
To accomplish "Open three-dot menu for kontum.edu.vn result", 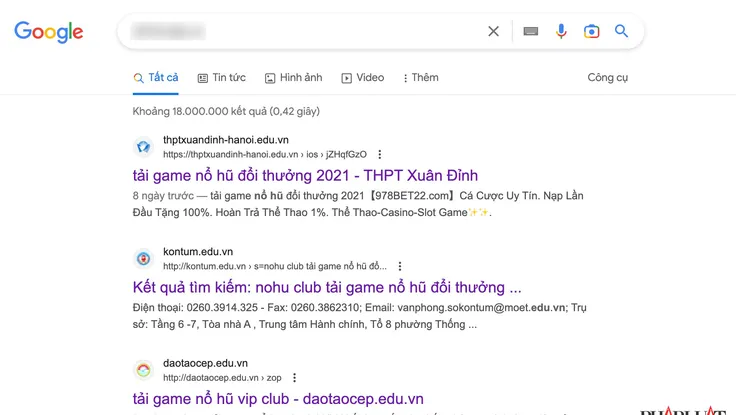I will (400, 266).
